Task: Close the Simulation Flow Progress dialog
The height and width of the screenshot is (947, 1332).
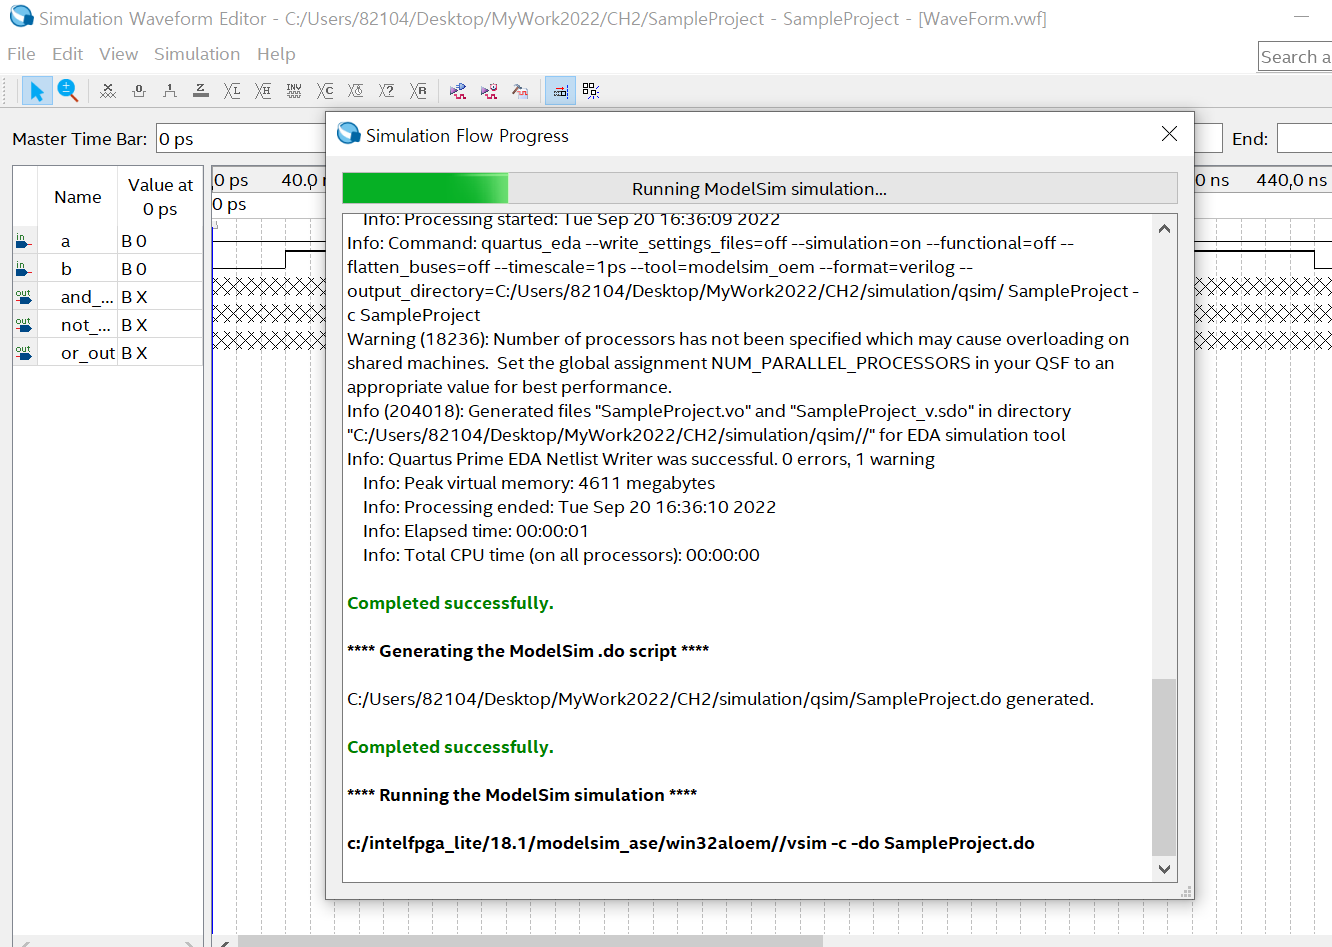Action: point(1169,134)
